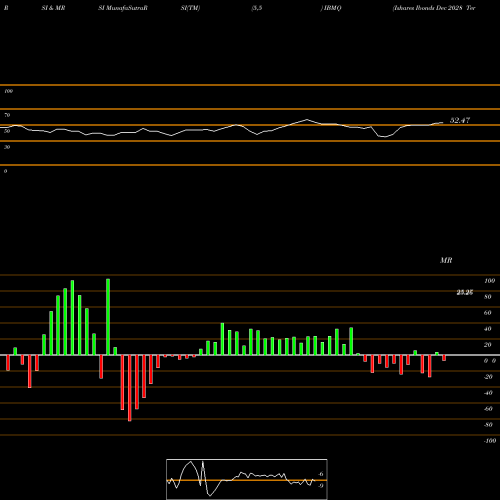The width and height of the screenshot is (500, 500).
Task: Click the -80 label on the MR axis
Action: (488, 425)
